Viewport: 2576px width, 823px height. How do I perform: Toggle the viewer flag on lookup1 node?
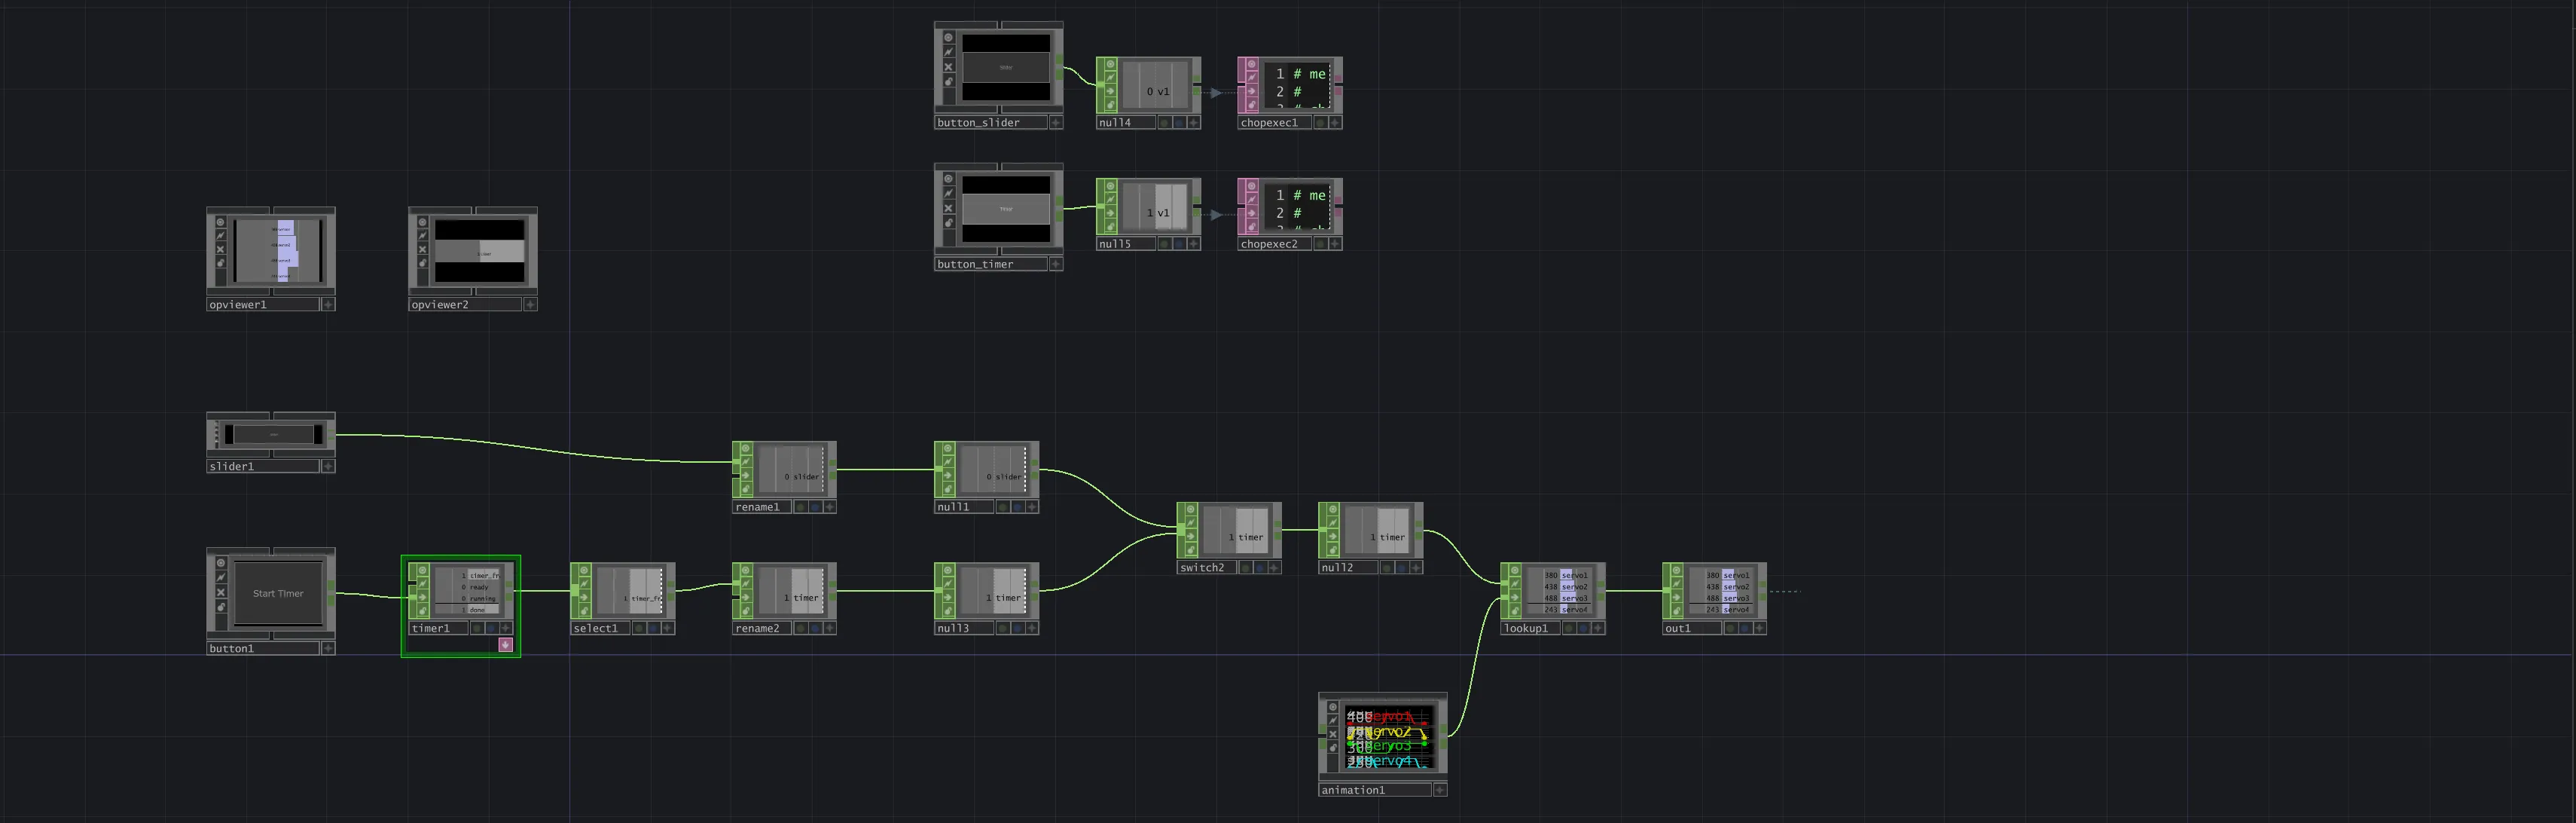pos(1513,571)
